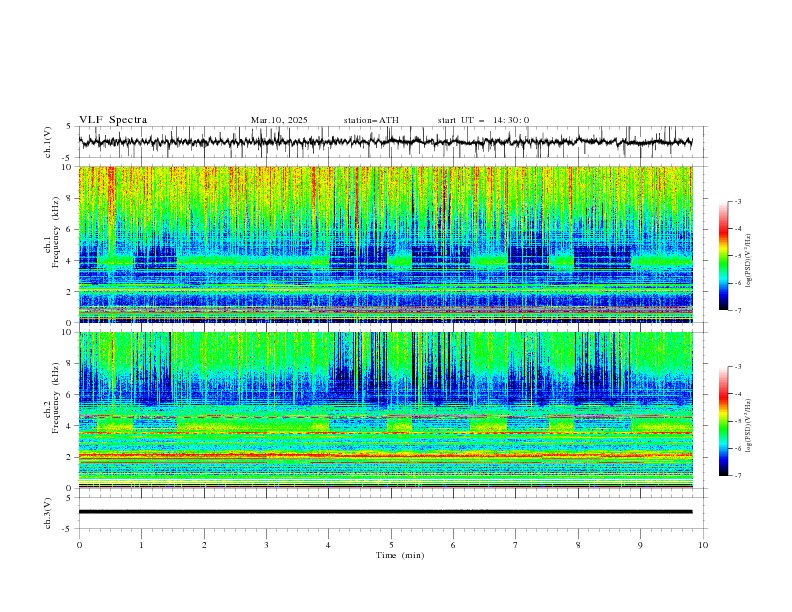Click the time axis tick '7'
This screenshot has height=612, width=792.
coord(516,545)
